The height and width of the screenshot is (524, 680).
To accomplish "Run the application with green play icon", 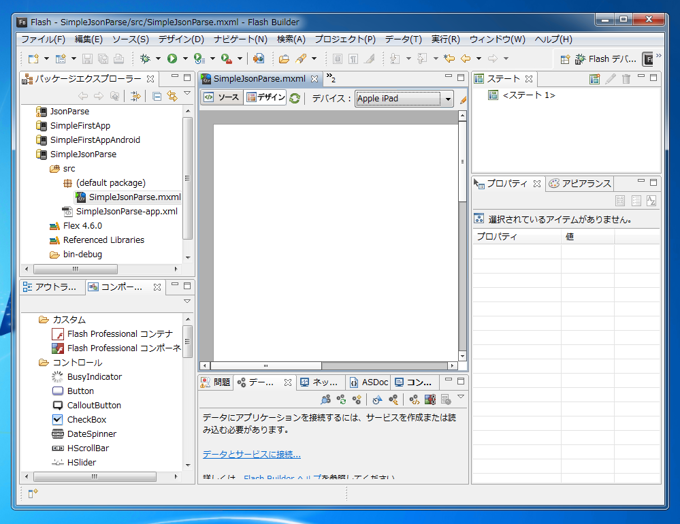I will [172, 59].
